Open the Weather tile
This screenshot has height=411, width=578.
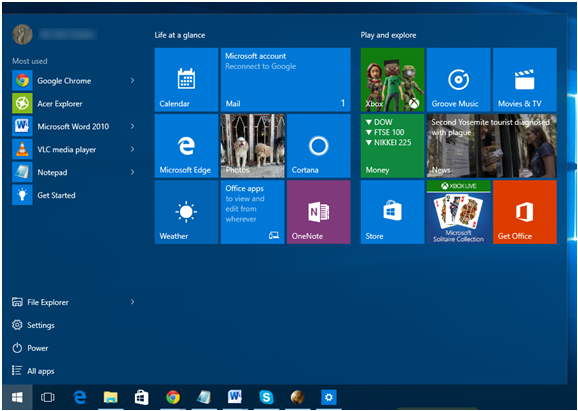coord(186,212)
